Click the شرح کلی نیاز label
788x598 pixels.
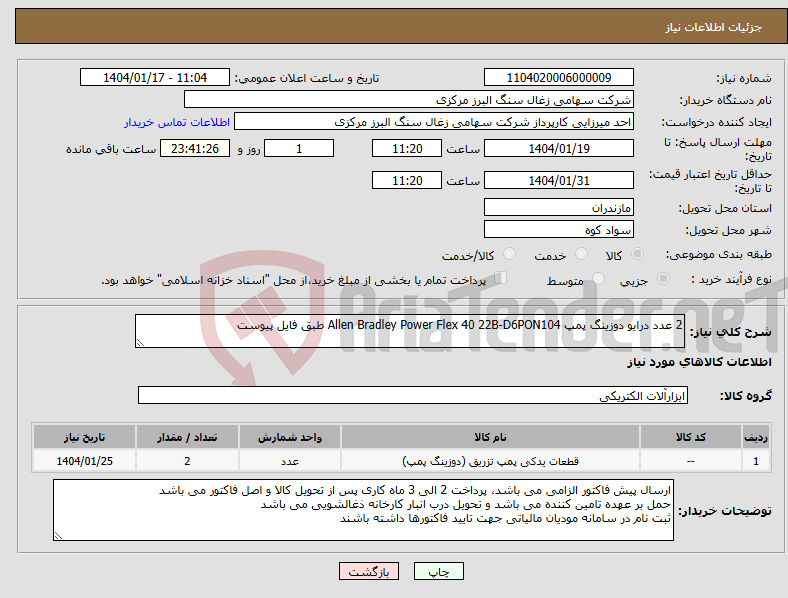[x=731, y=332]
